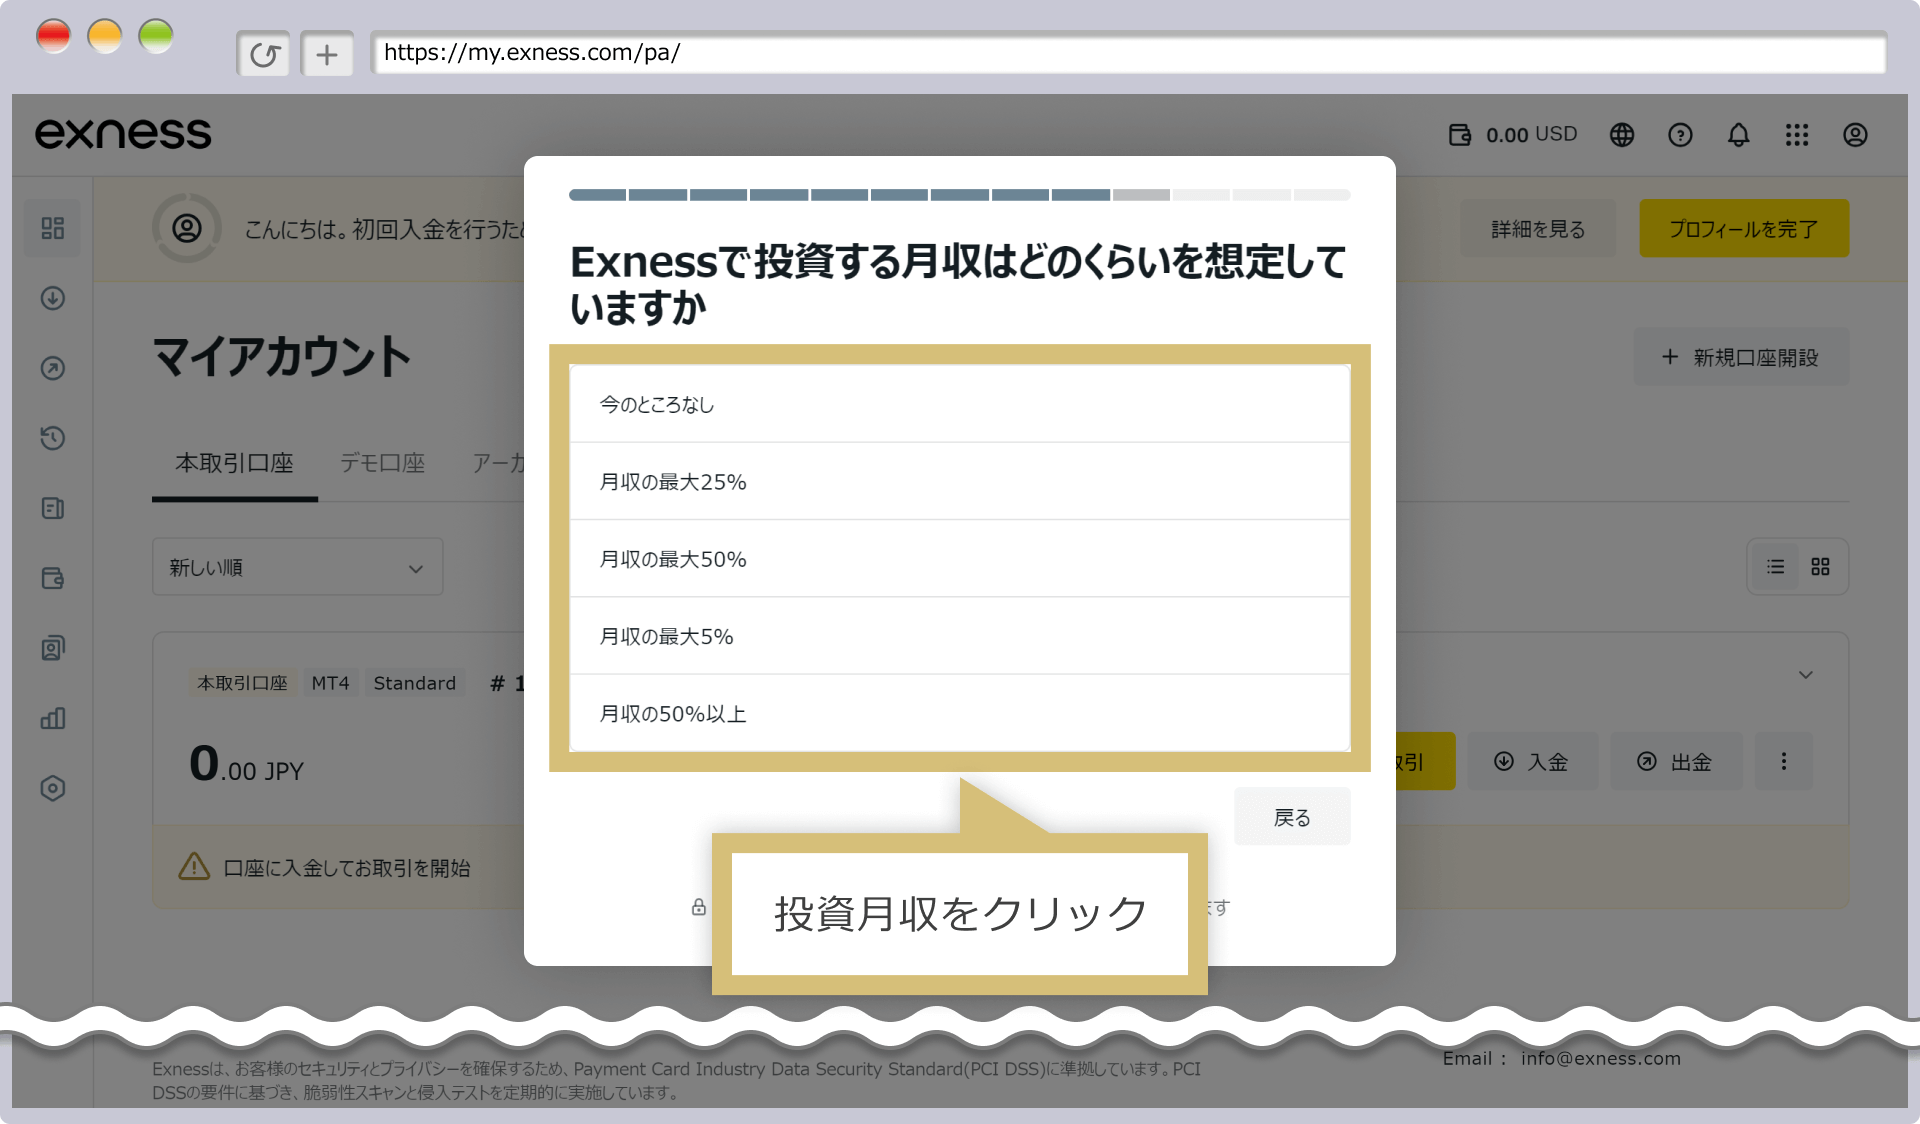The width and height of the screenshot is (1920, 1124).
Task: Open the settings hexagon icon in sidebar
Action: 53,788
